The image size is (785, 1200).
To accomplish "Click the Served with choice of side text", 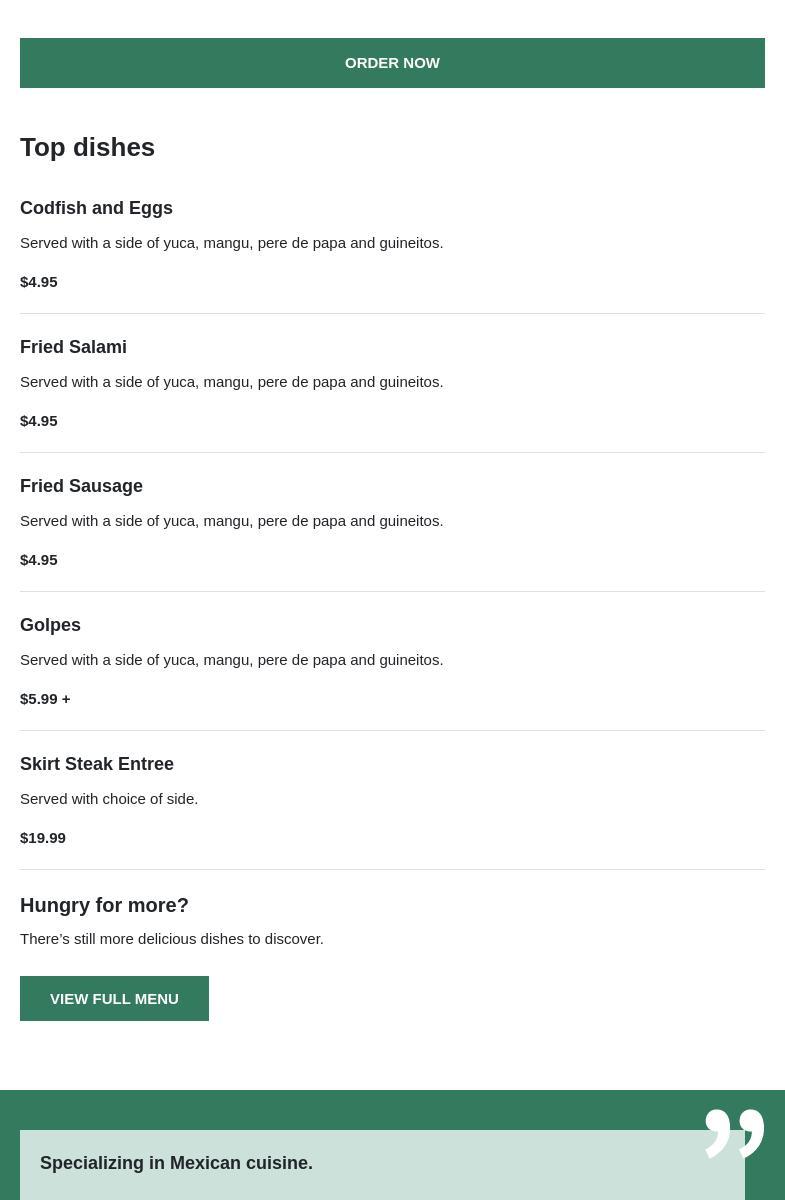I will 109,799.
